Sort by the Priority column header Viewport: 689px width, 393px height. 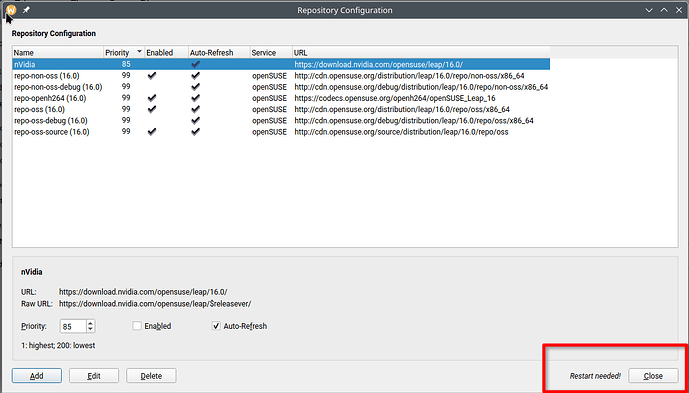pos(124,53)
